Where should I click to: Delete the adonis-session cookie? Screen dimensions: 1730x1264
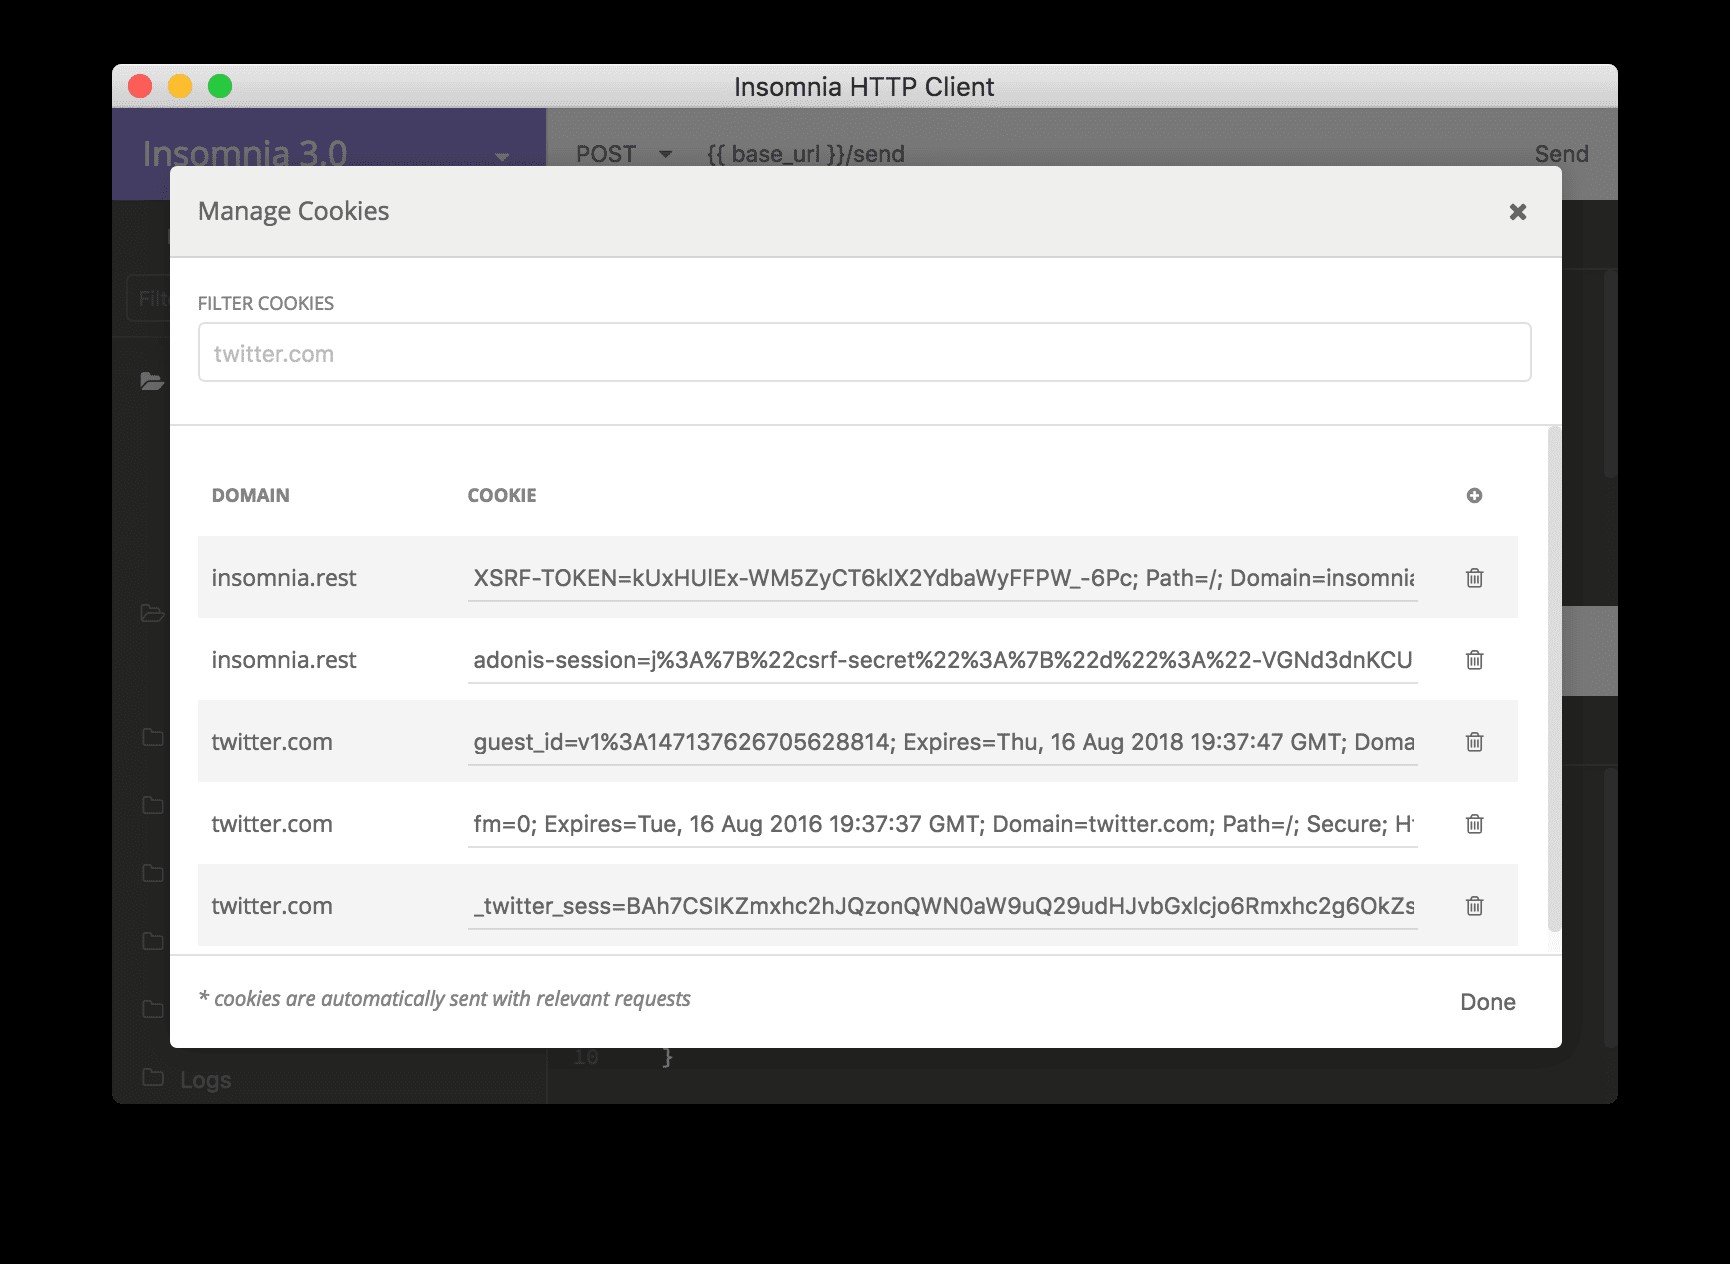(1474, 660)
